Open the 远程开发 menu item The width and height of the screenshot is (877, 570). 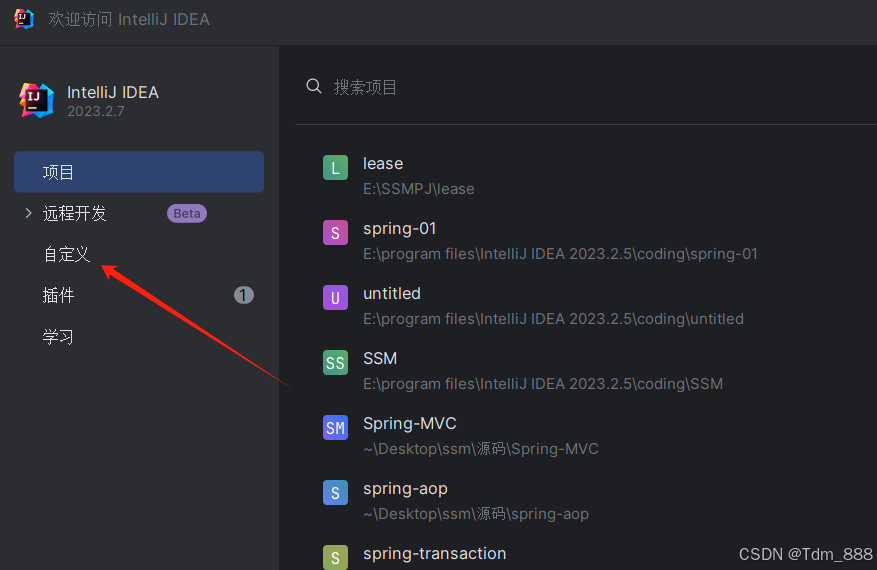click(74, 213)
